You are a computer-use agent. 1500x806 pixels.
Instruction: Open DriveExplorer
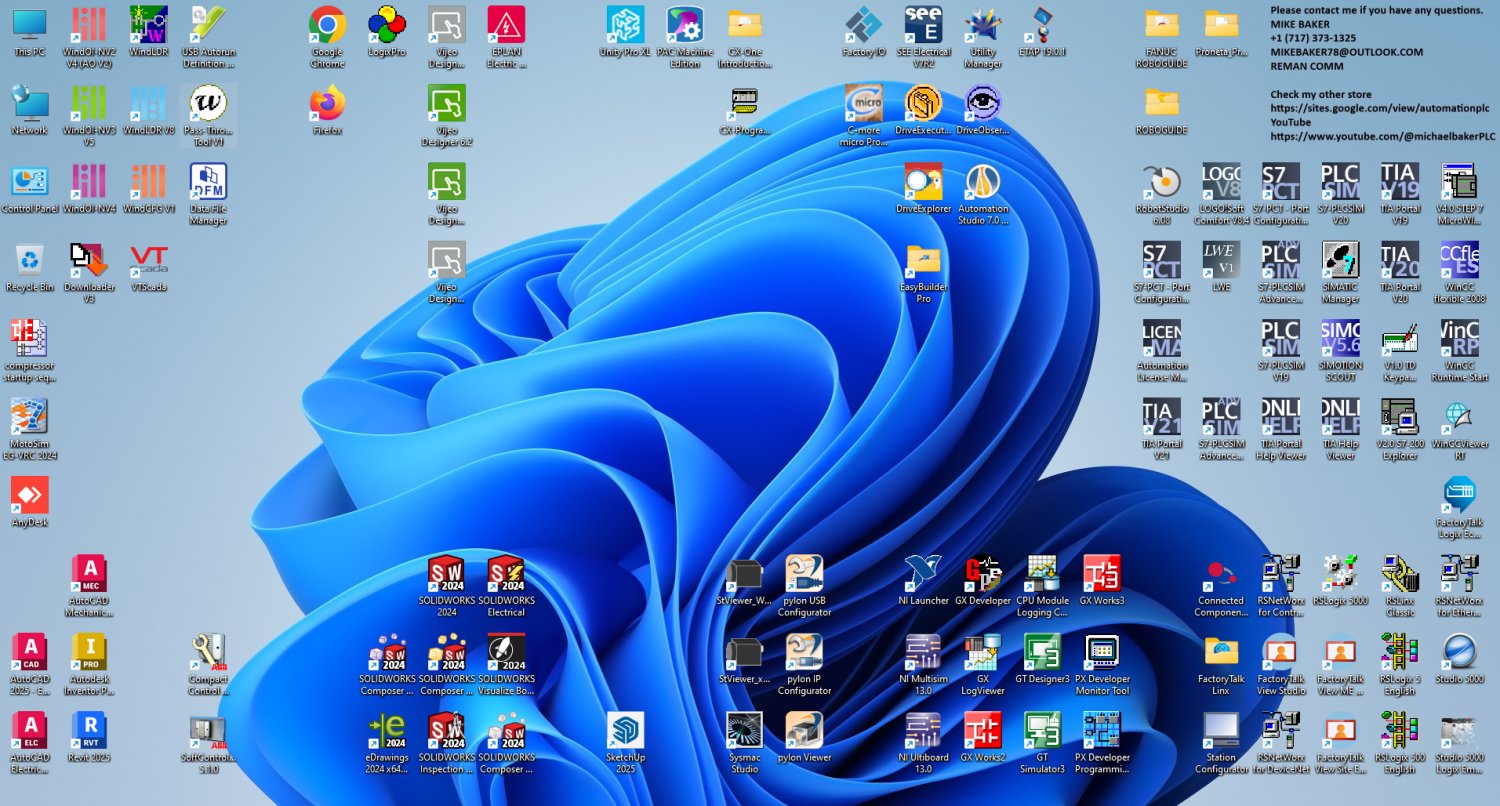pos(924,188)
